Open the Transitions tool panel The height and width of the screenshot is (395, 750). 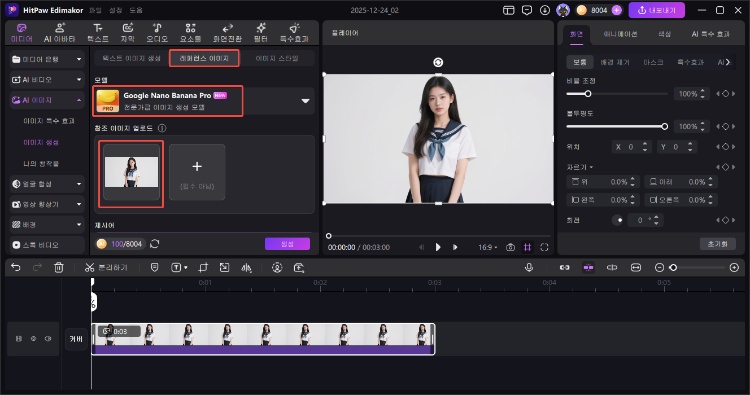(227, 33)
